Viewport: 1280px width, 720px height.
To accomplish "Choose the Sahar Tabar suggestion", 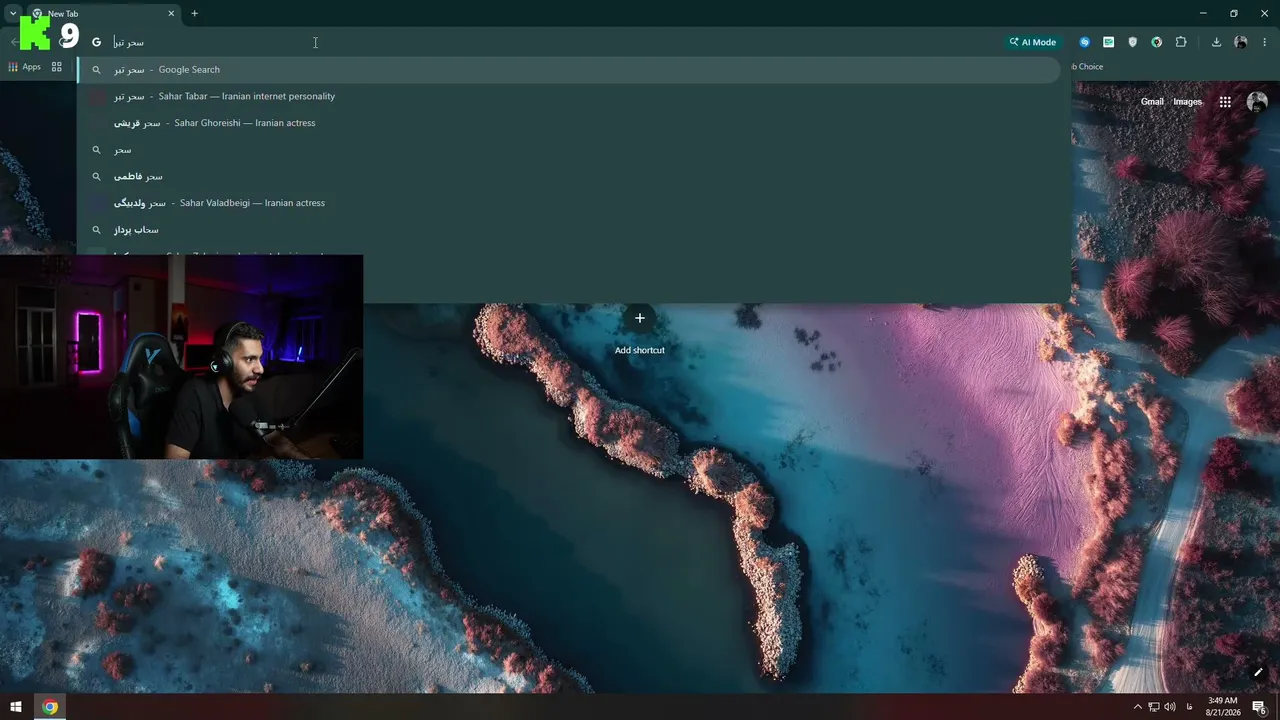I will (568, 96).
